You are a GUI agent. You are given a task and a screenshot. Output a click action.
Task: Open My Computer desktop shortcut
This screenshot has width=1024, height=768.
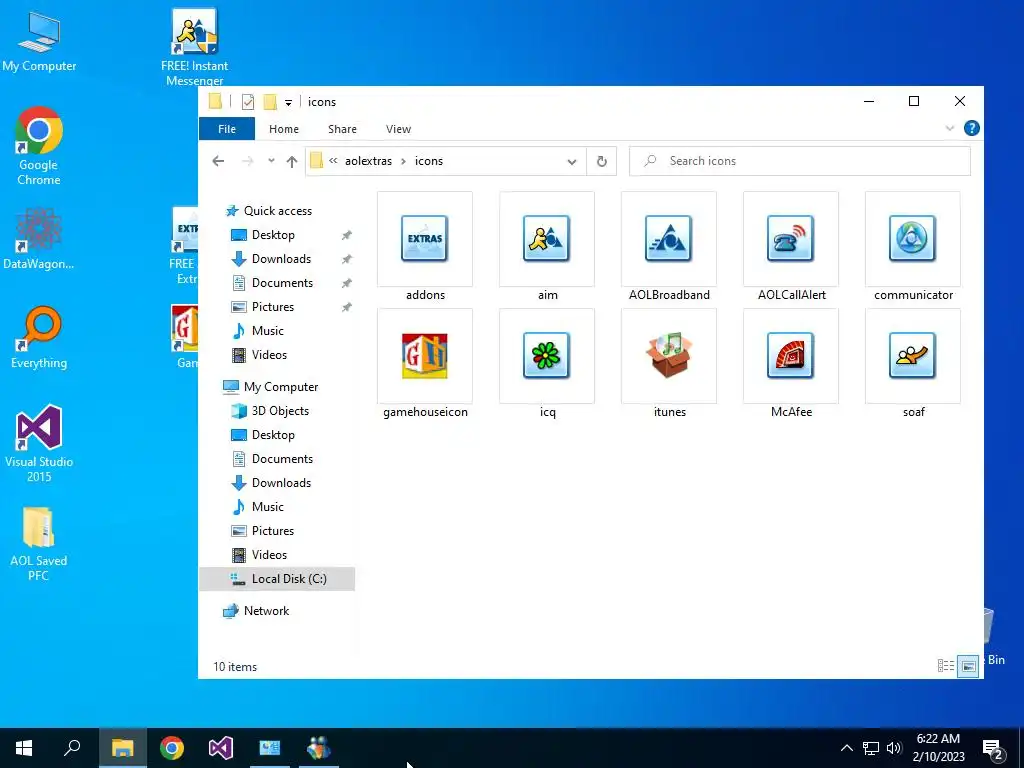click(x=39, y=41)
